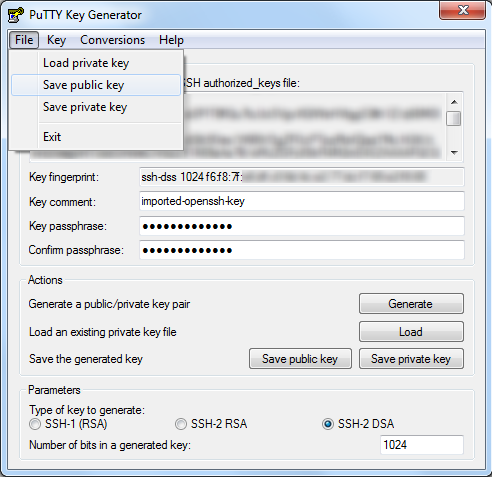The image size is (492, 477).
Task: Close the PuTTY Key Generator window
Action: pos(463,10)
